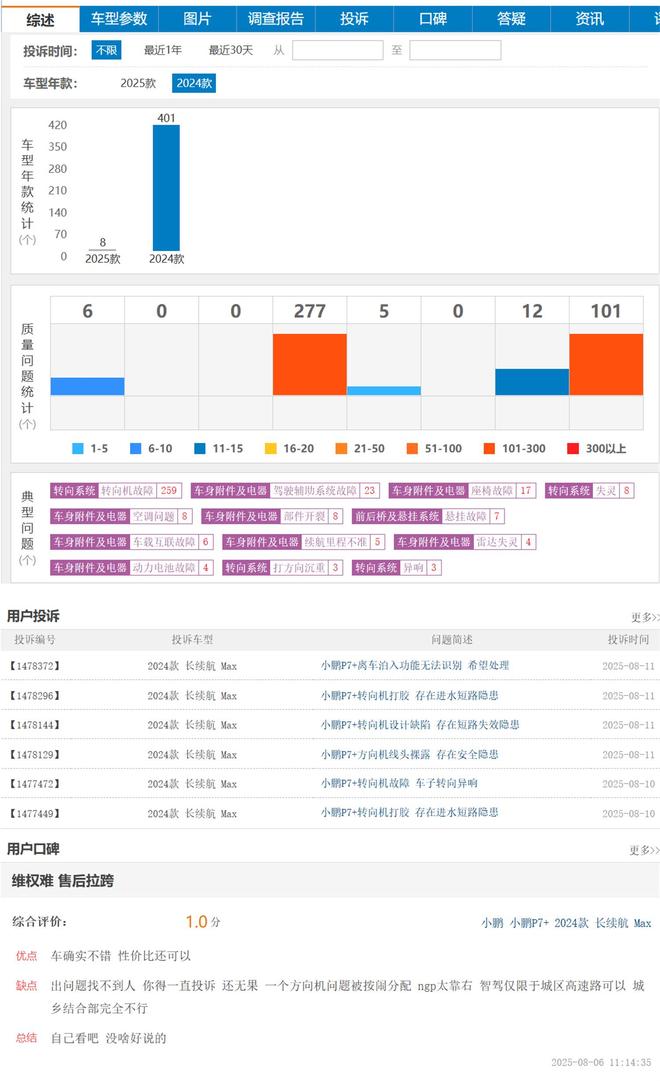
Task: Click the light blue quality bar with 5
Action: 383,391
